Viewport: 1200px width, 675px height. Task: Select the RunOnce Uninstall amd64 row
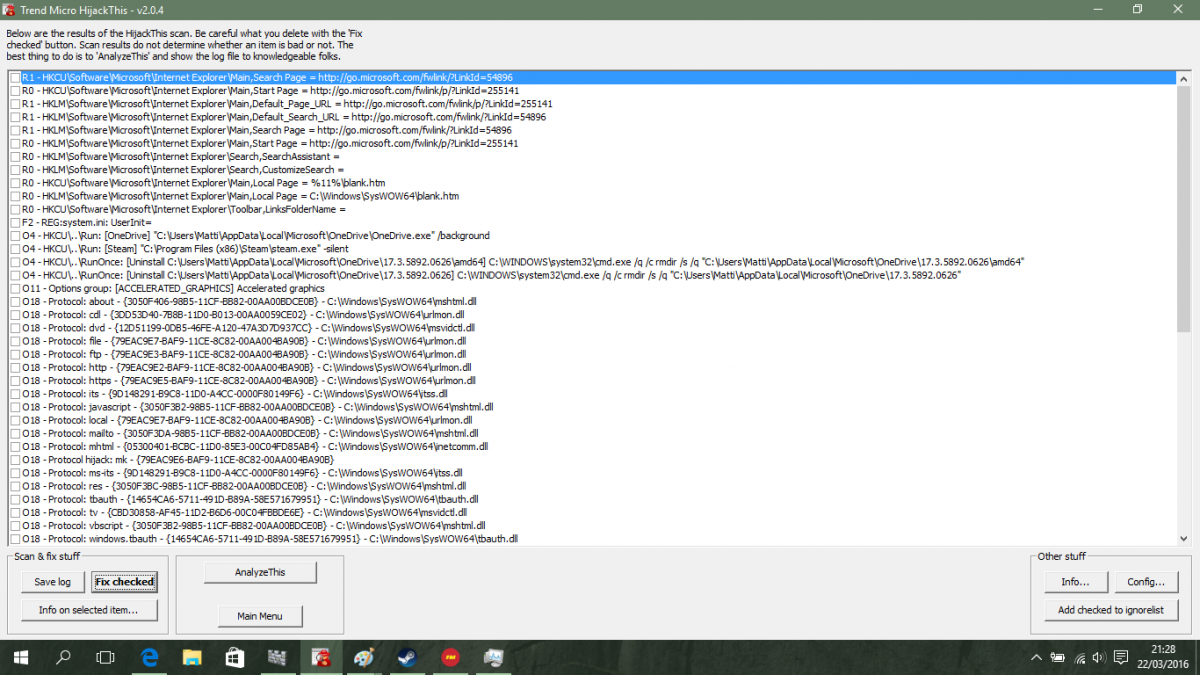click(591, 262)
